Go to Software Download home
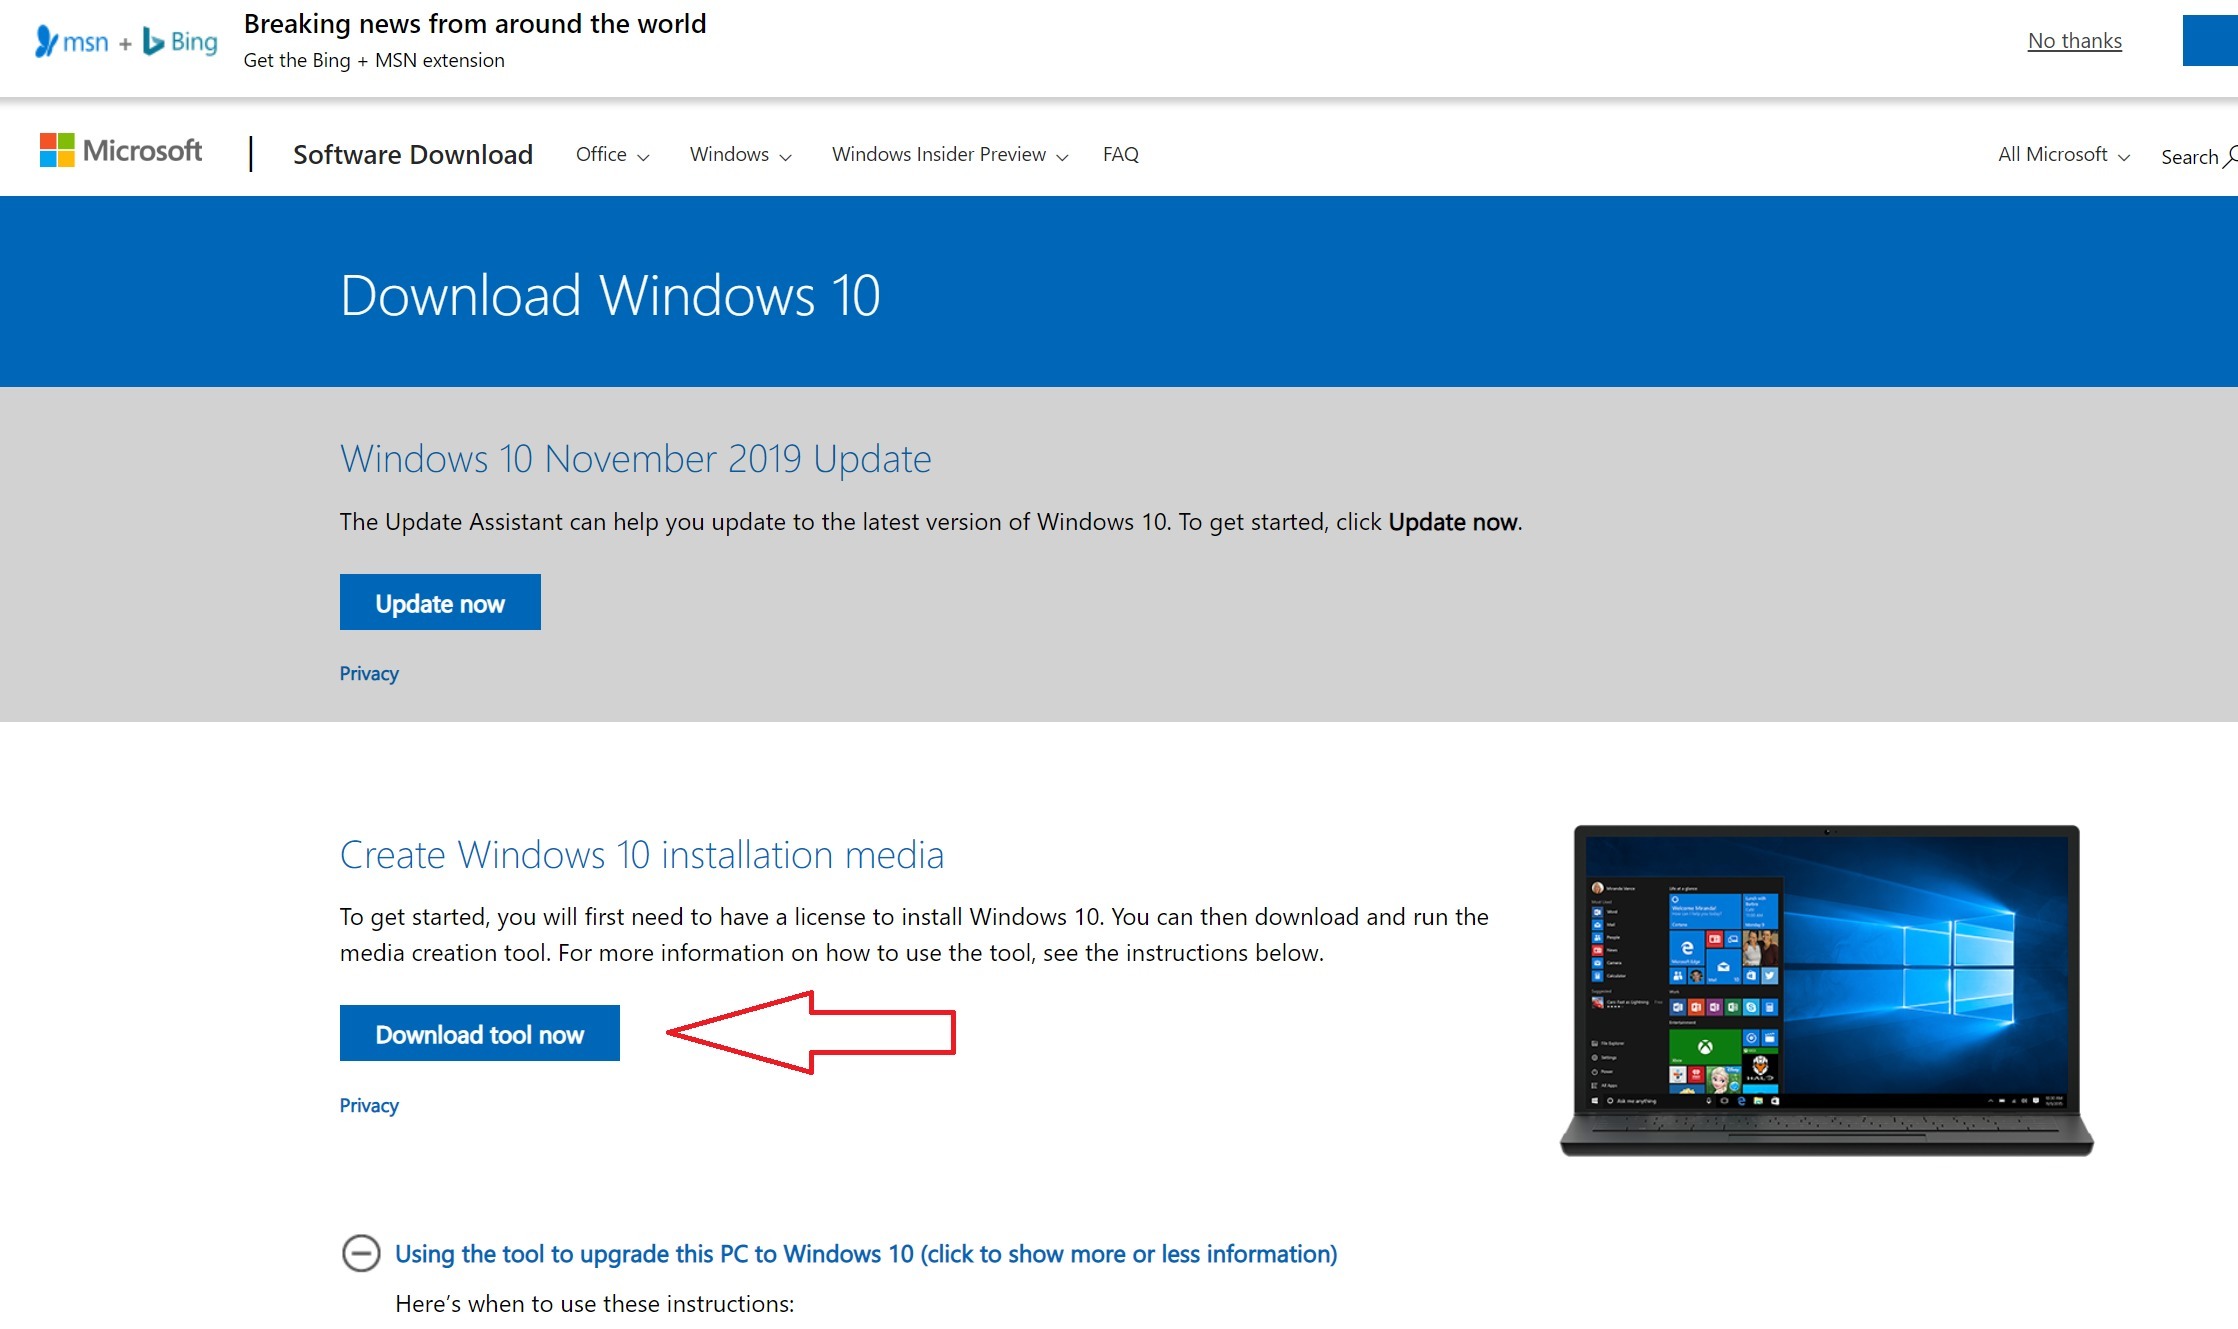Screen dimensions: 2238x1329 click(x=413, y=155)
